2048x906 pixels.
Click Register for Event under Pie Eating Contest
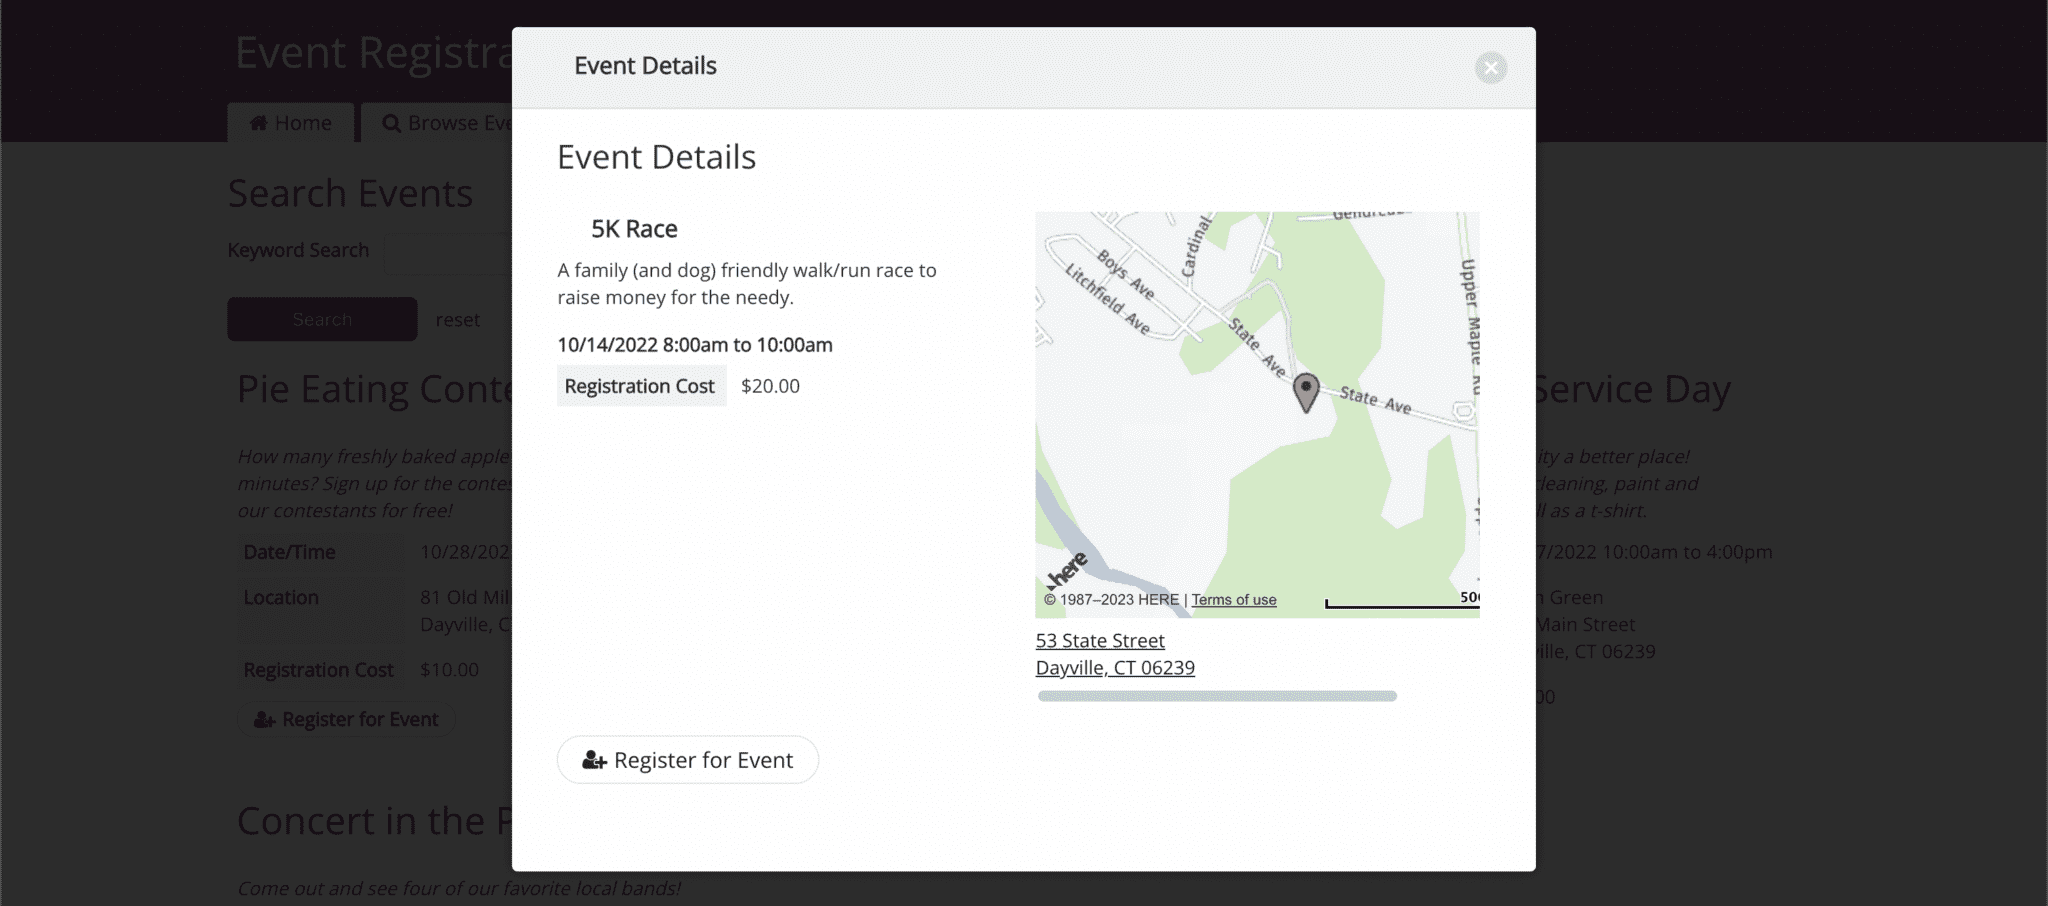pyautogui.click(x=346, y=719)
